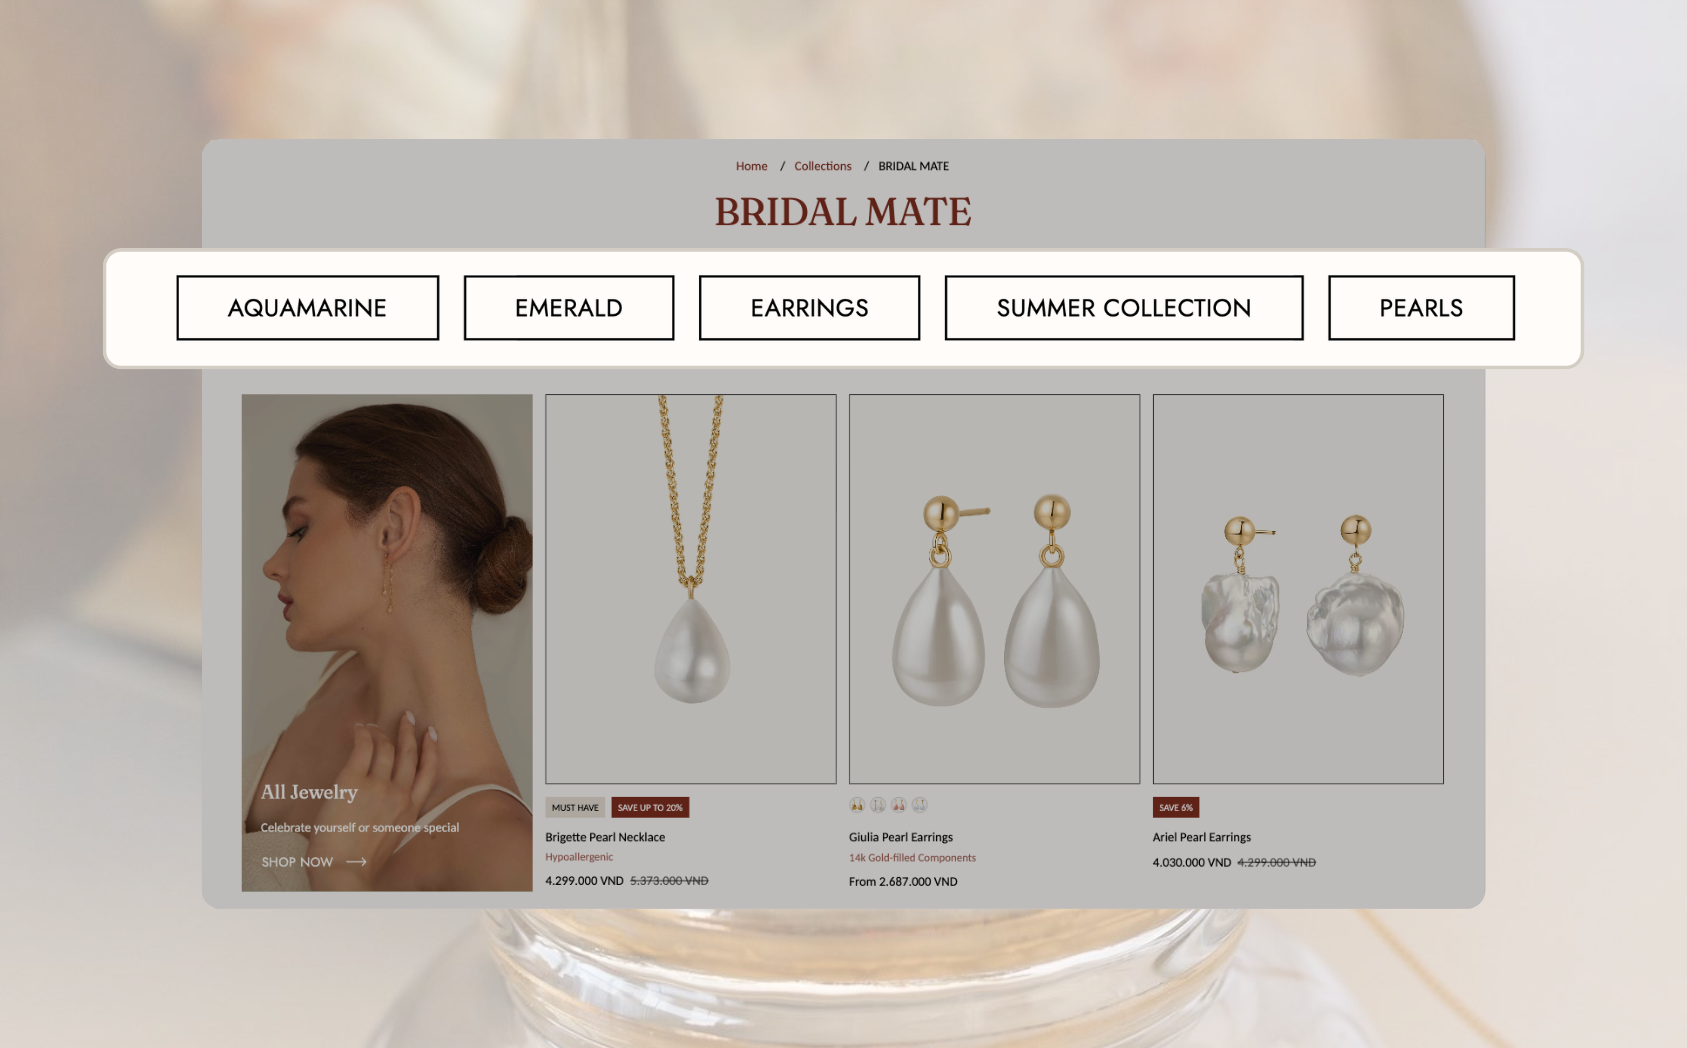Screen dimensions: 1687x1048
Task: Select the white Giulia earring variant swatch
Action: (878, 805)
